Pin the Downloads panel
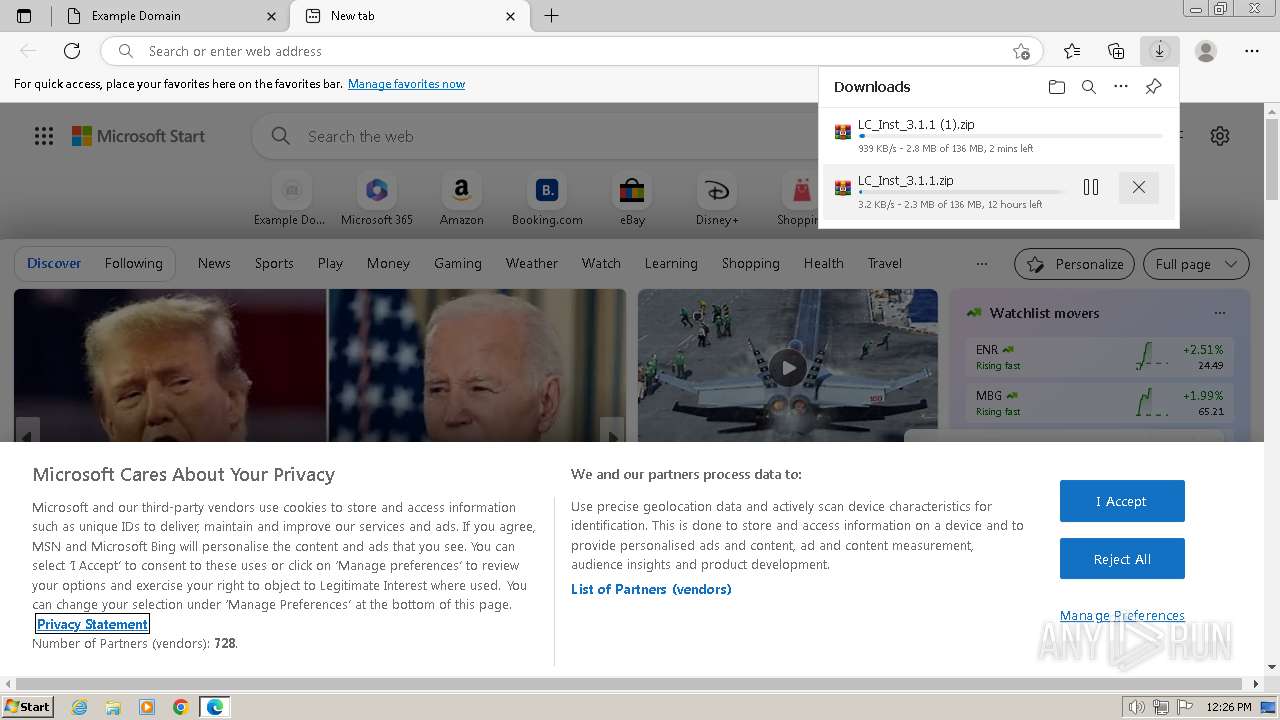The height and width of the screenshot is (720, 1280). 1153,87
